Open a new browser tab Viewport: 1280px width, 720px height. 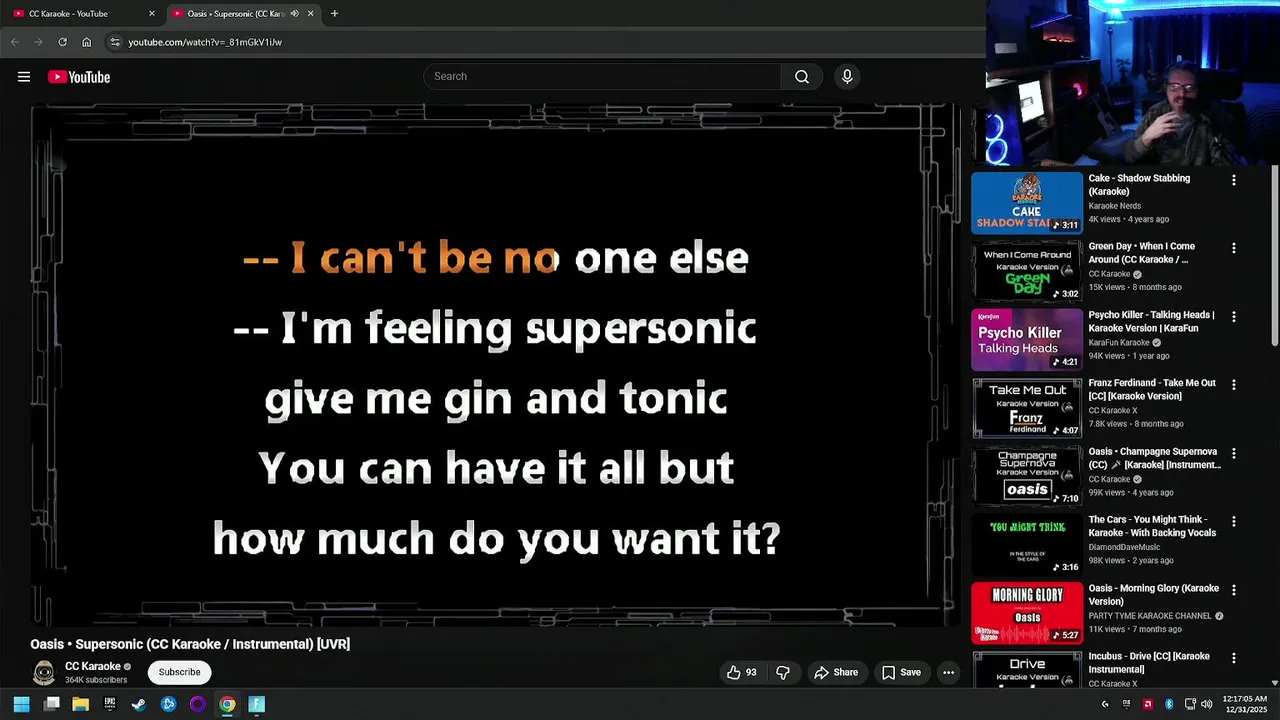tap(334, 14)
